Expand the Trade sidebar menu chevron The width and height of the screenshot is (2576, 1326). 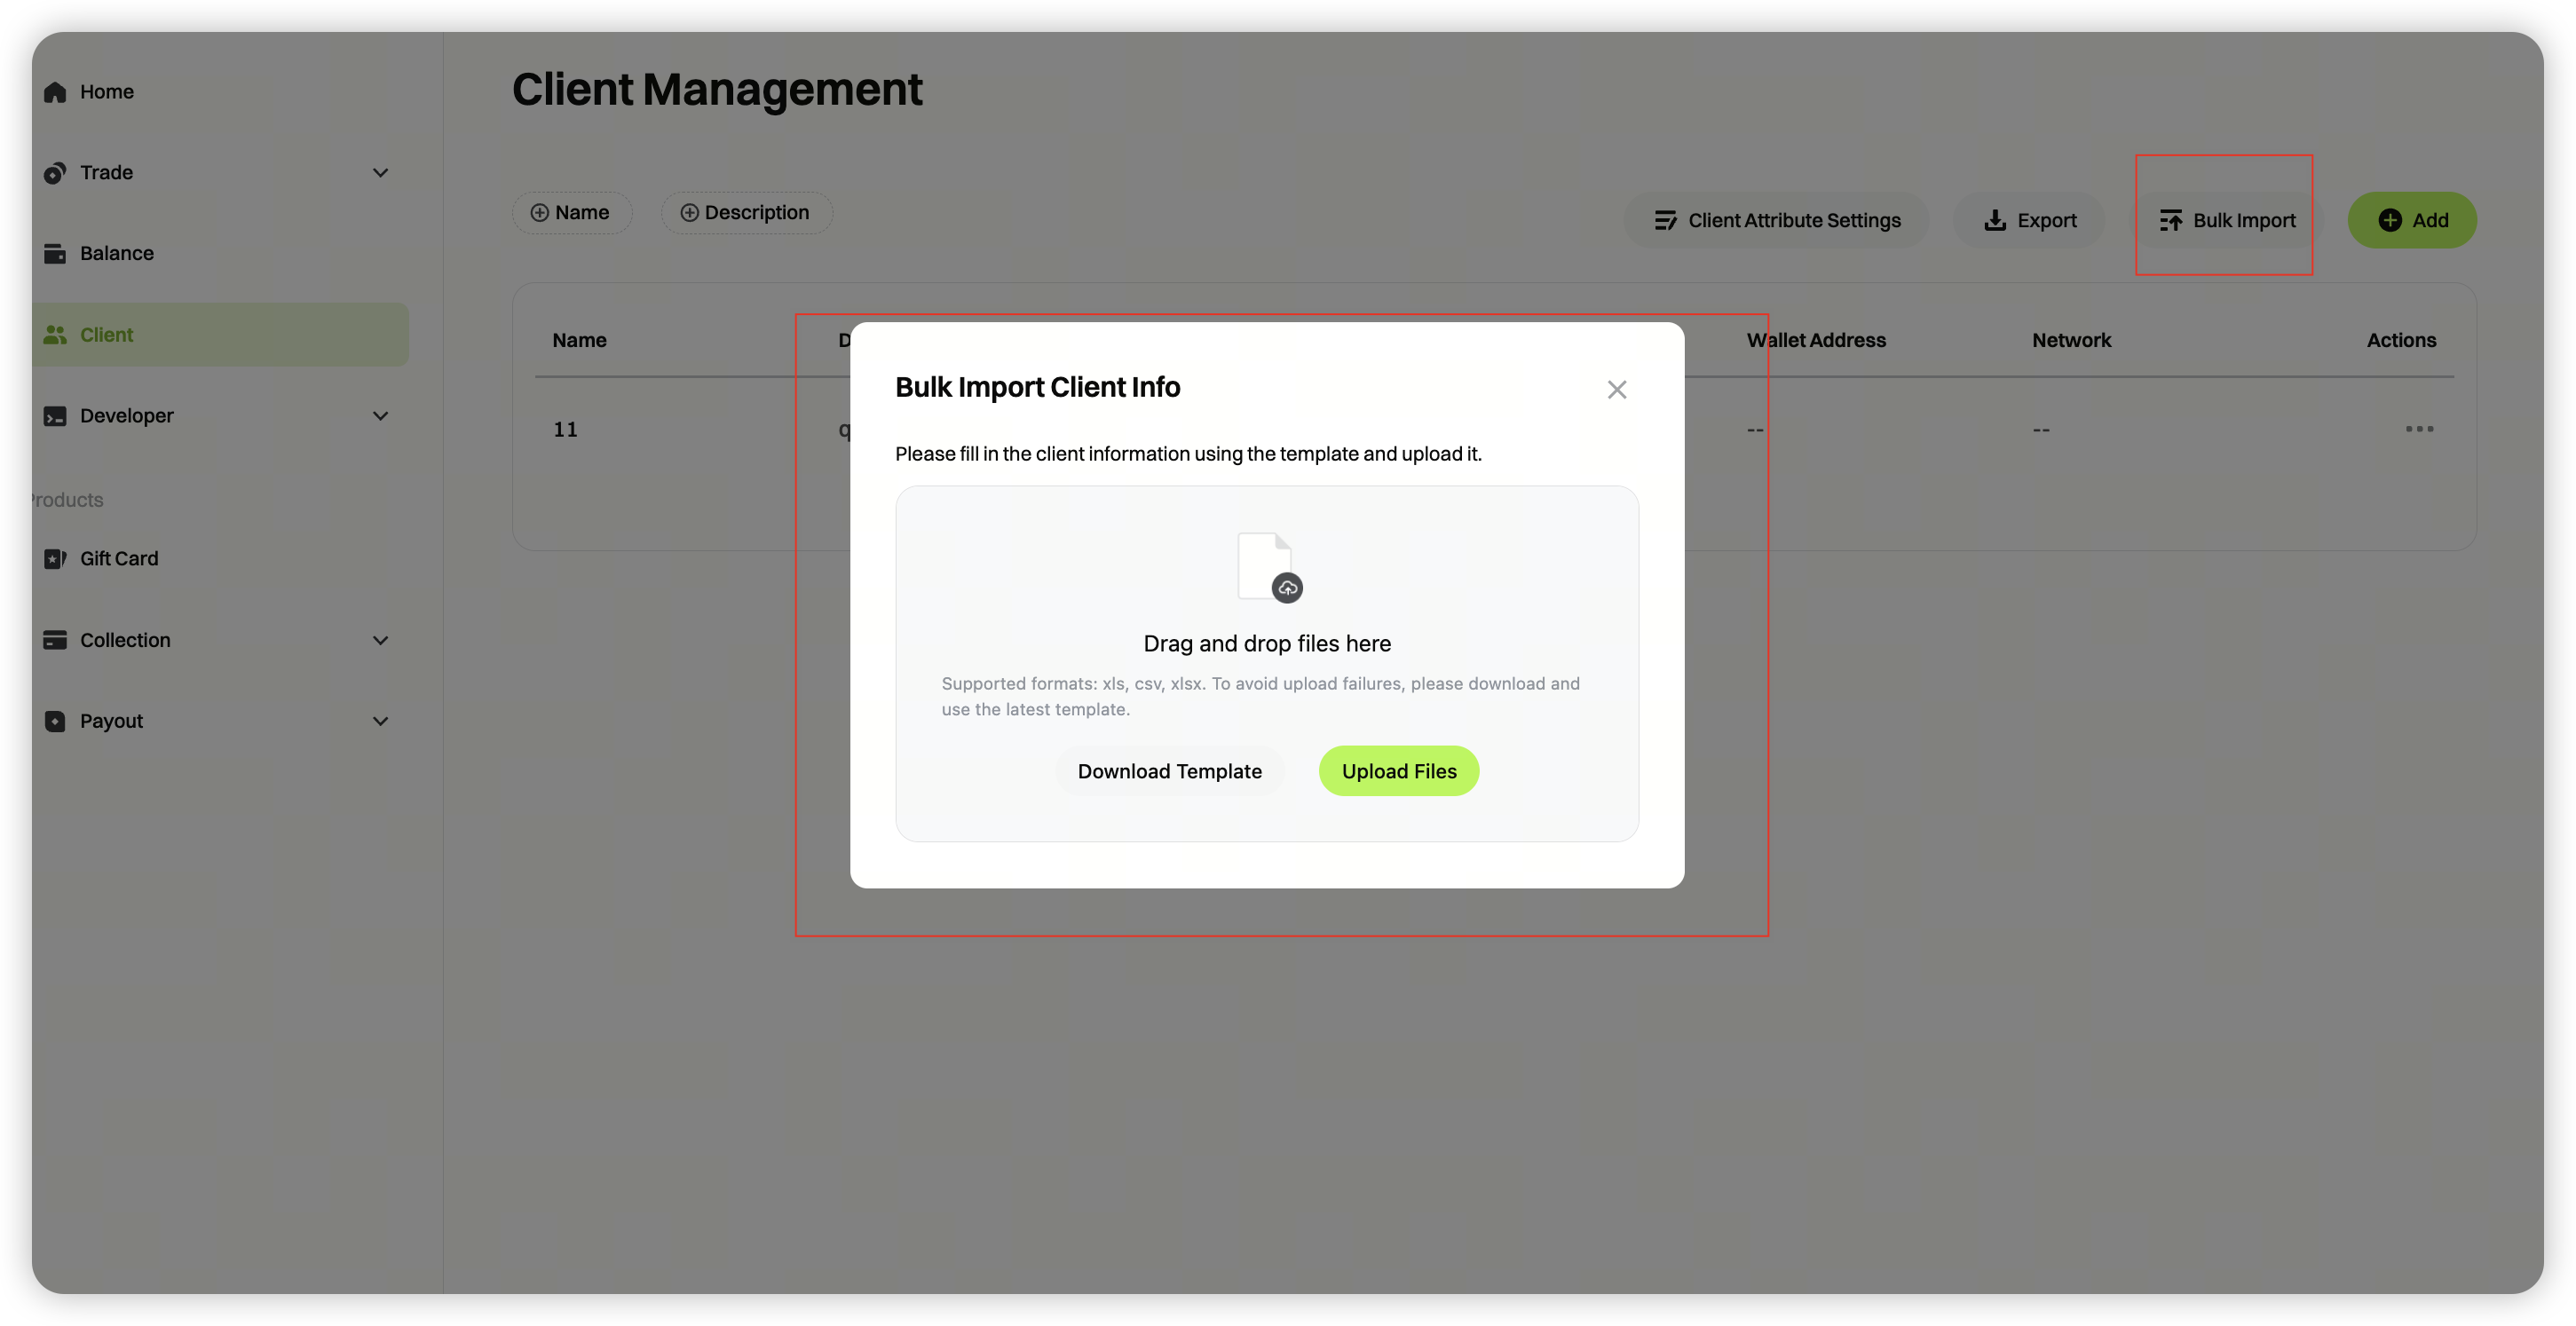pos(380,173)
